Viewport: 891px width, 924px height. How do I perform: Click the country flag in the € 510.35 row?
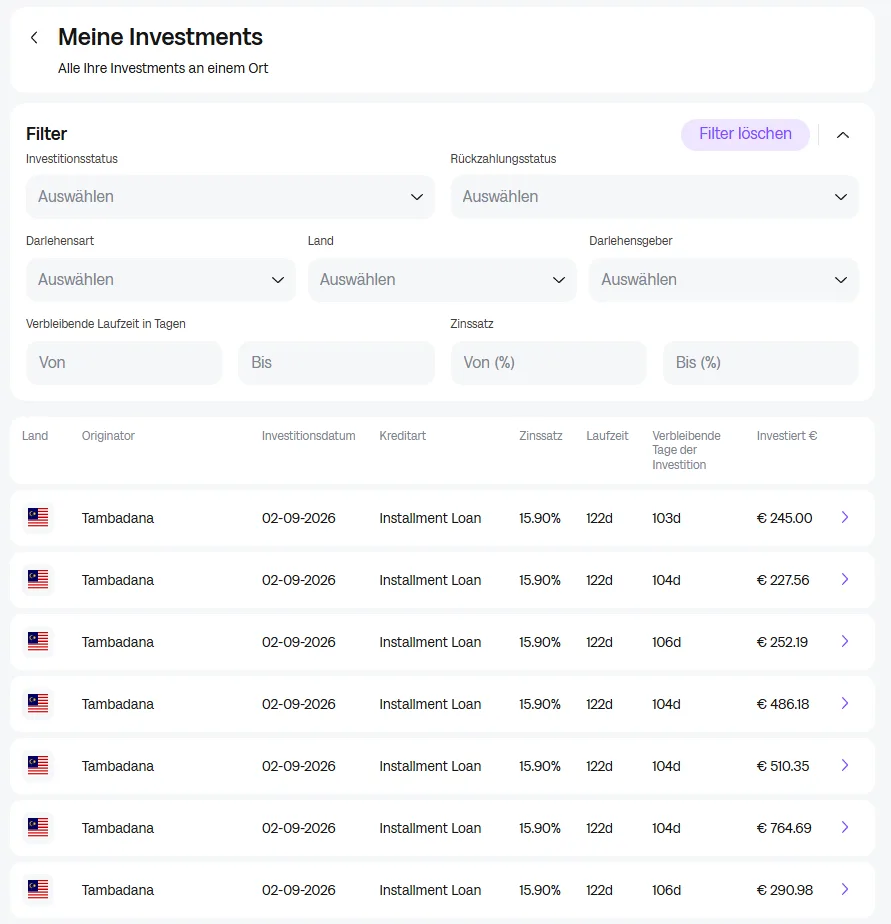[38, 765]
